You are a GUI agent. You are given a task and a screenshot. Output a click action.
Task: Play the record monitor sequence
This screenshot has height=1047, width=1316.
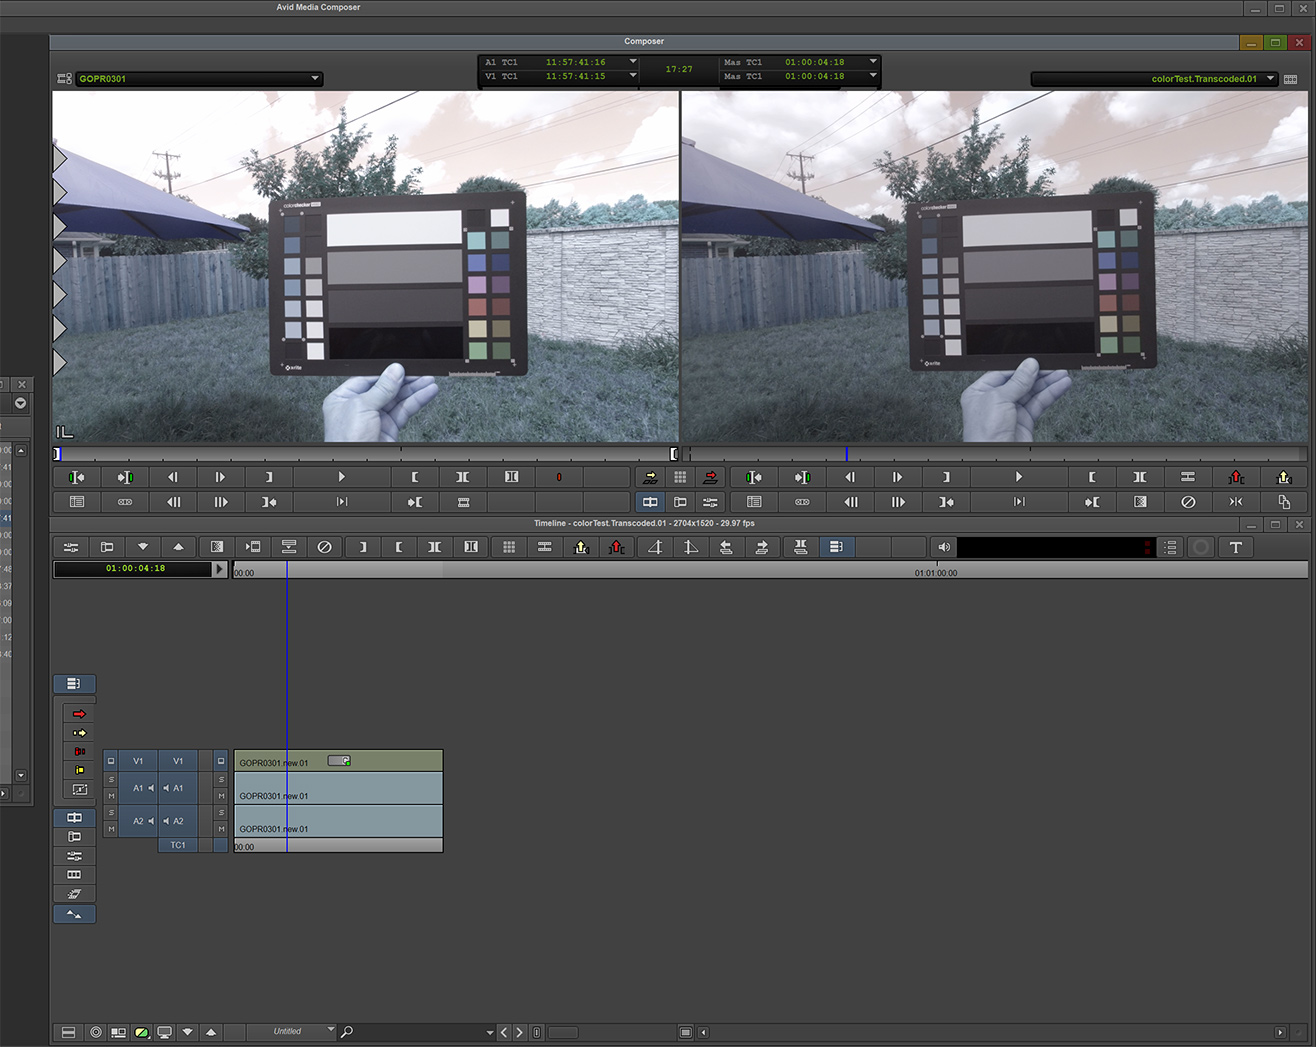coord(1019,478)
